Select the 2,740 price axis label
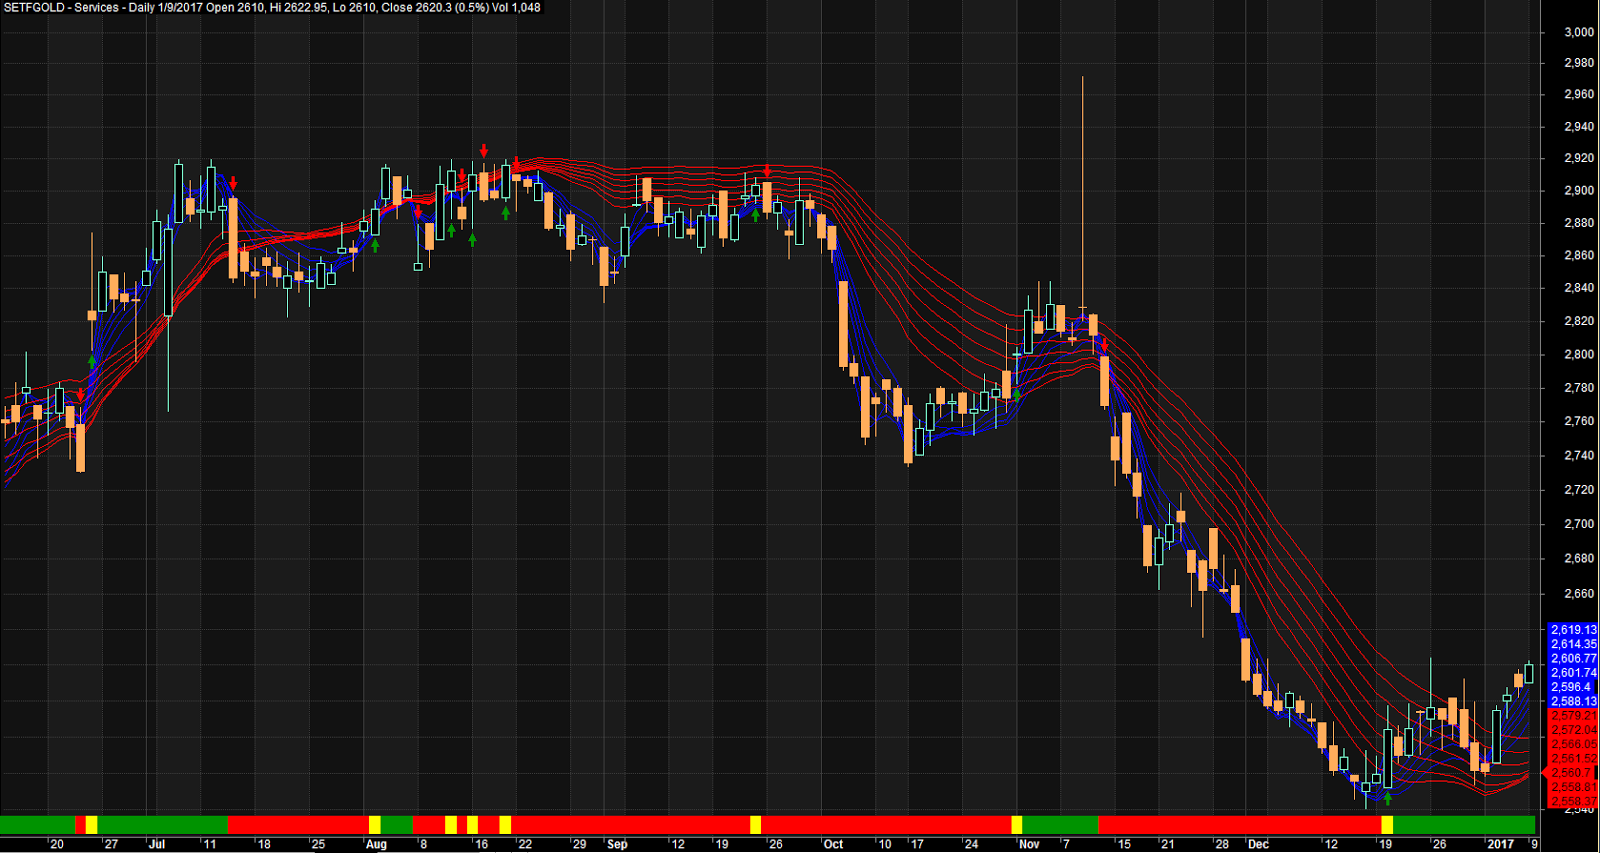Viewport: 1600px width, 853px height. [1579, 455]
